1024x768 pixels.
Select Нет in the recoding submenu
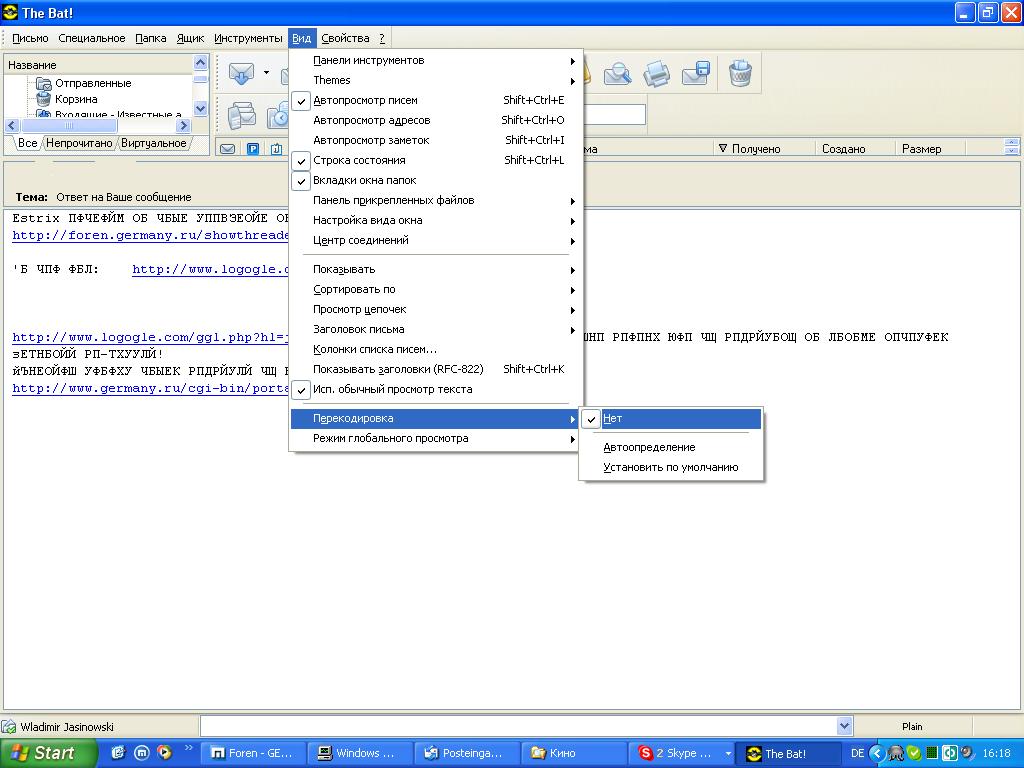point(671,419)
